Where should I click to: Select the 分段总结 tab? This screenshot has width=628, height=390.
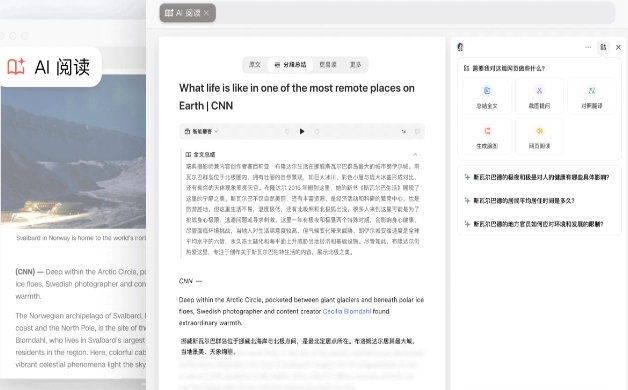pos(290,64)
